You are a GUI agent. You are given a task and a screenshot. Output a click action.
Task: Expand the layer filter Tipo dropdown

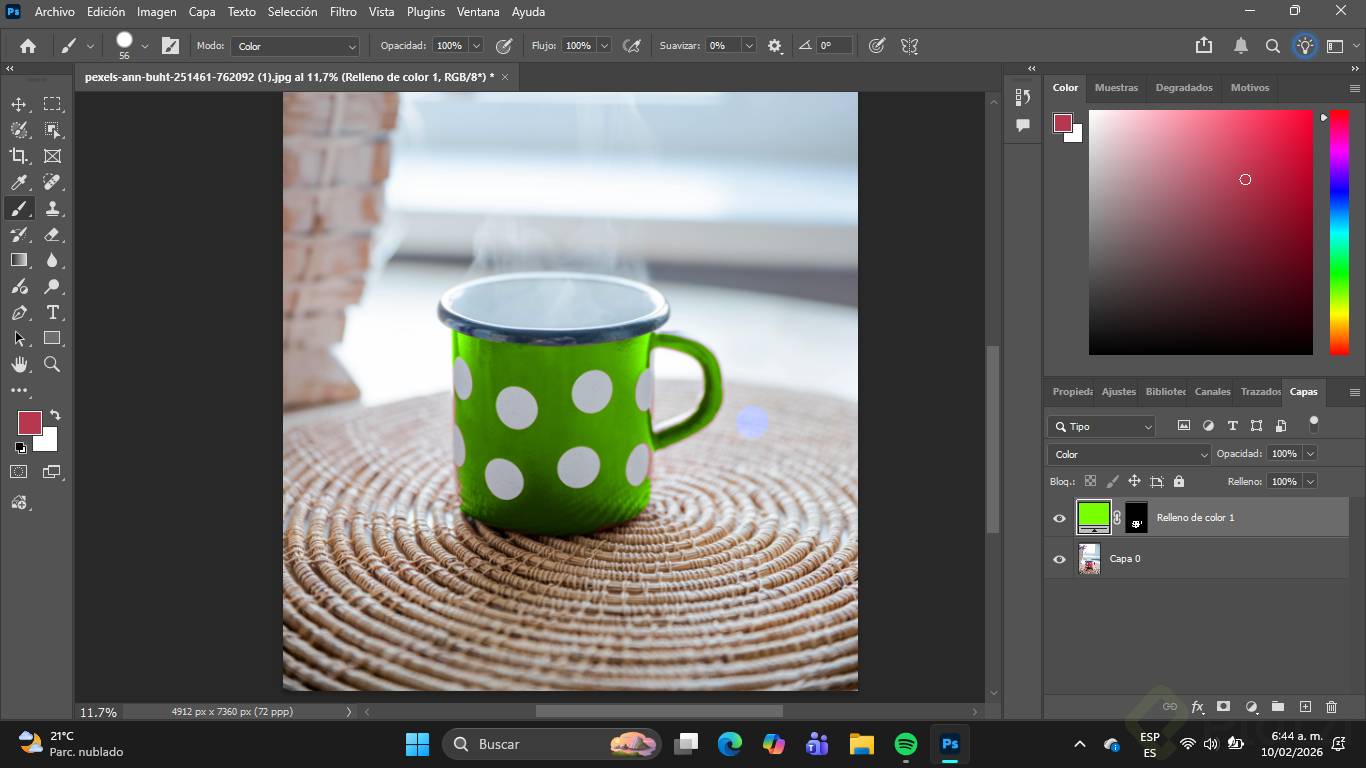[1101, 426]
